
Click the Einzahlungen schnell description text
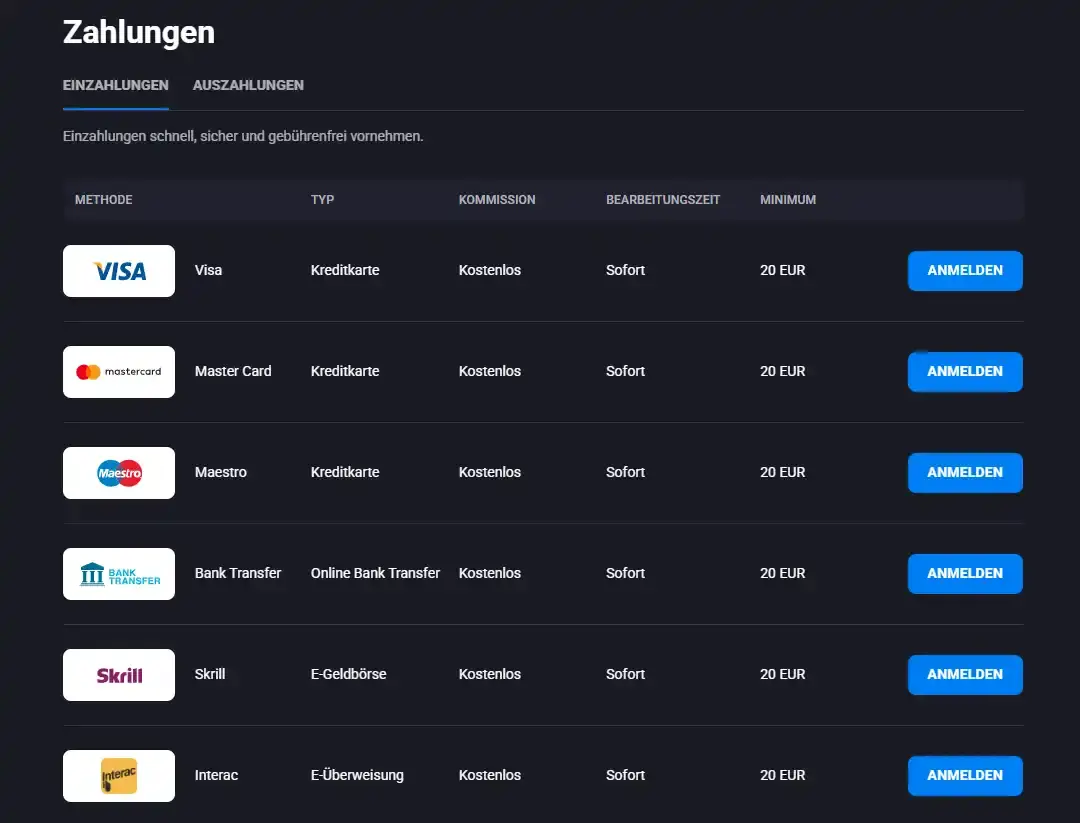pos(242,136)
